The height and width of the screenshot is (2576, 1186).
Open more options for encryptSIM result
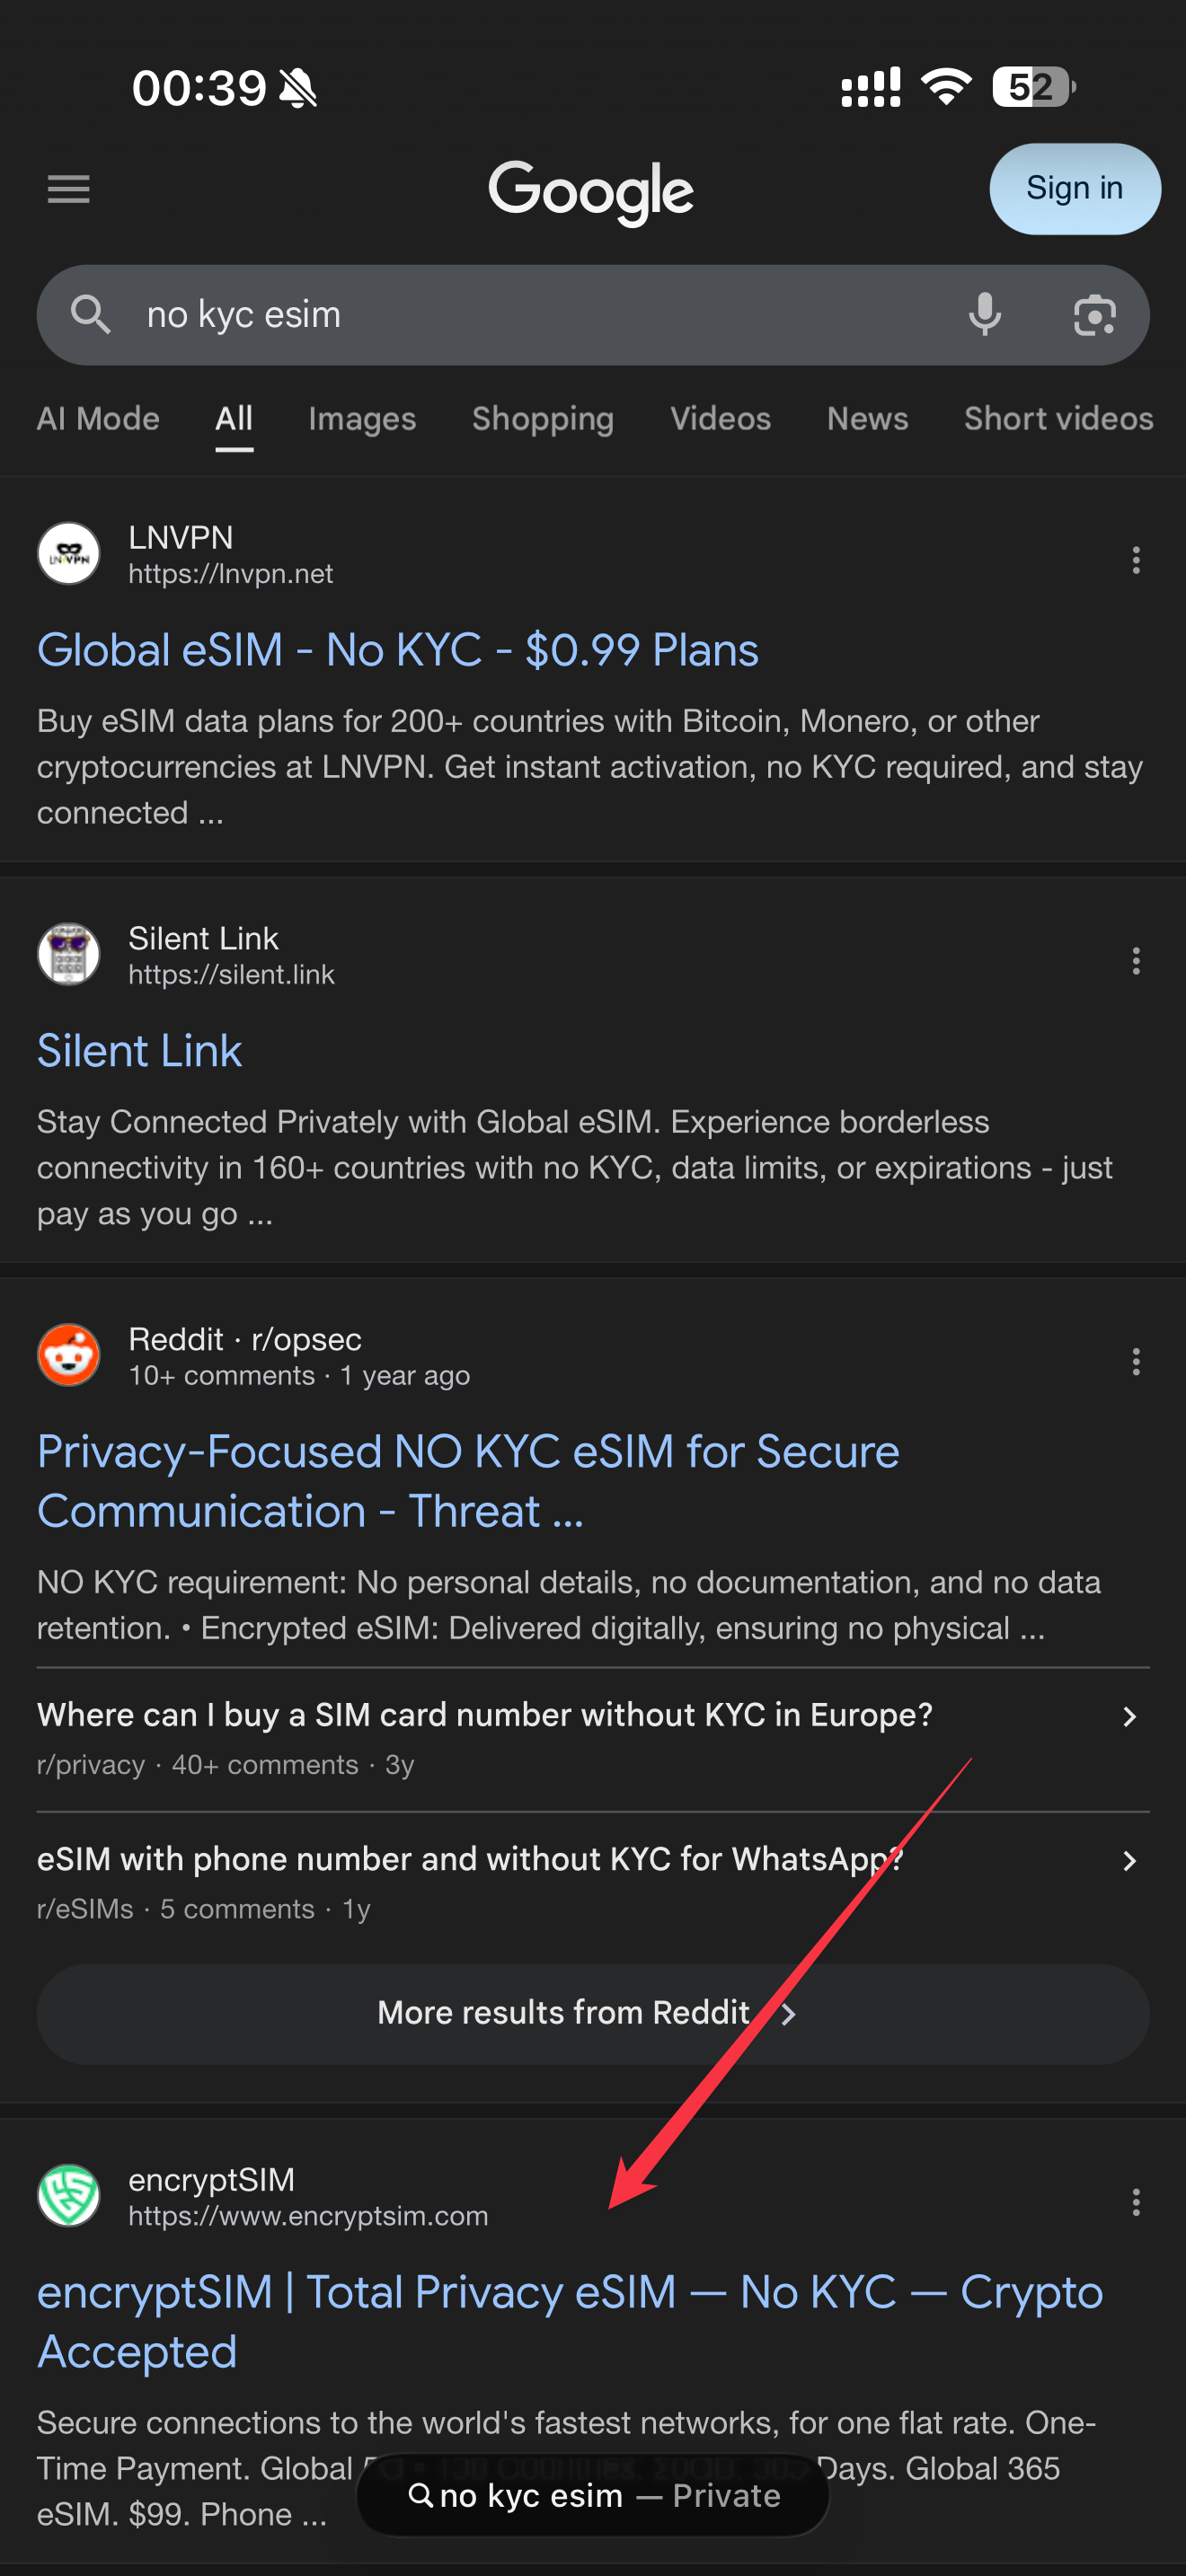tap(1135, 2201)
